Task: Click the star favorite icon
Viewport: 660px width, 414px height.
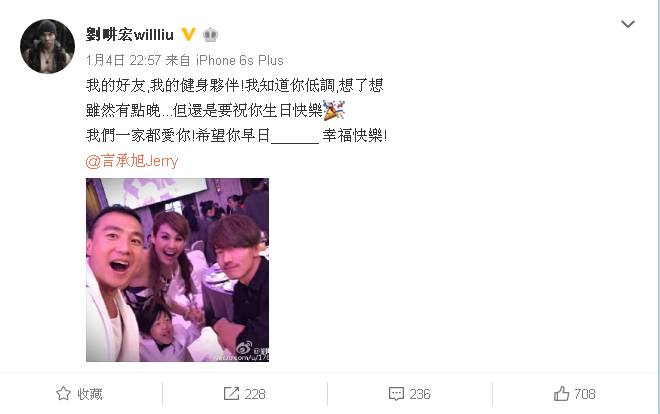Action: coord(63,394)
